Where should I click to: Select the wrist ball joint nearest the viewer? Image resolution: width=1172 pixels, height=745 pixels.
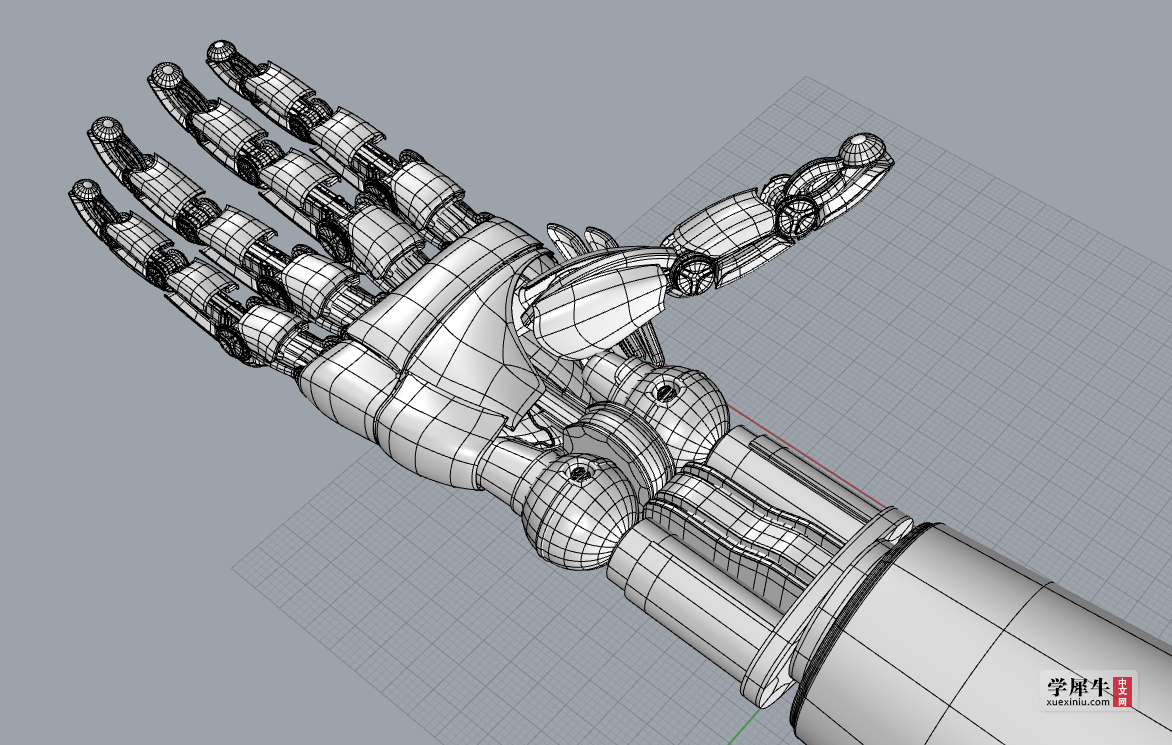tap(581, 511)
